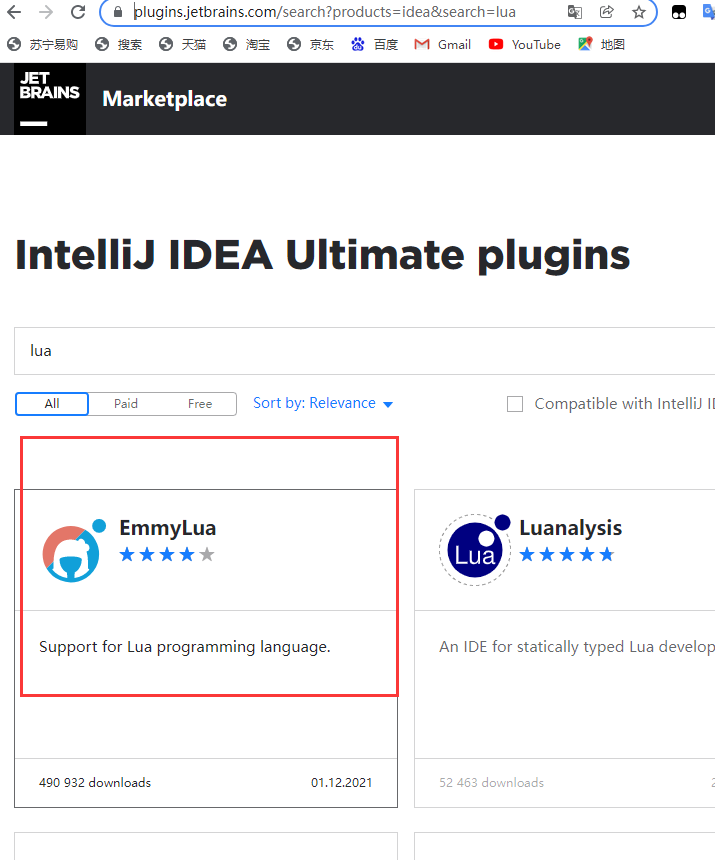Reload the current page
The height and width of the screenshot is (860, 715).
pyautogui.click(x=78, y=12)
